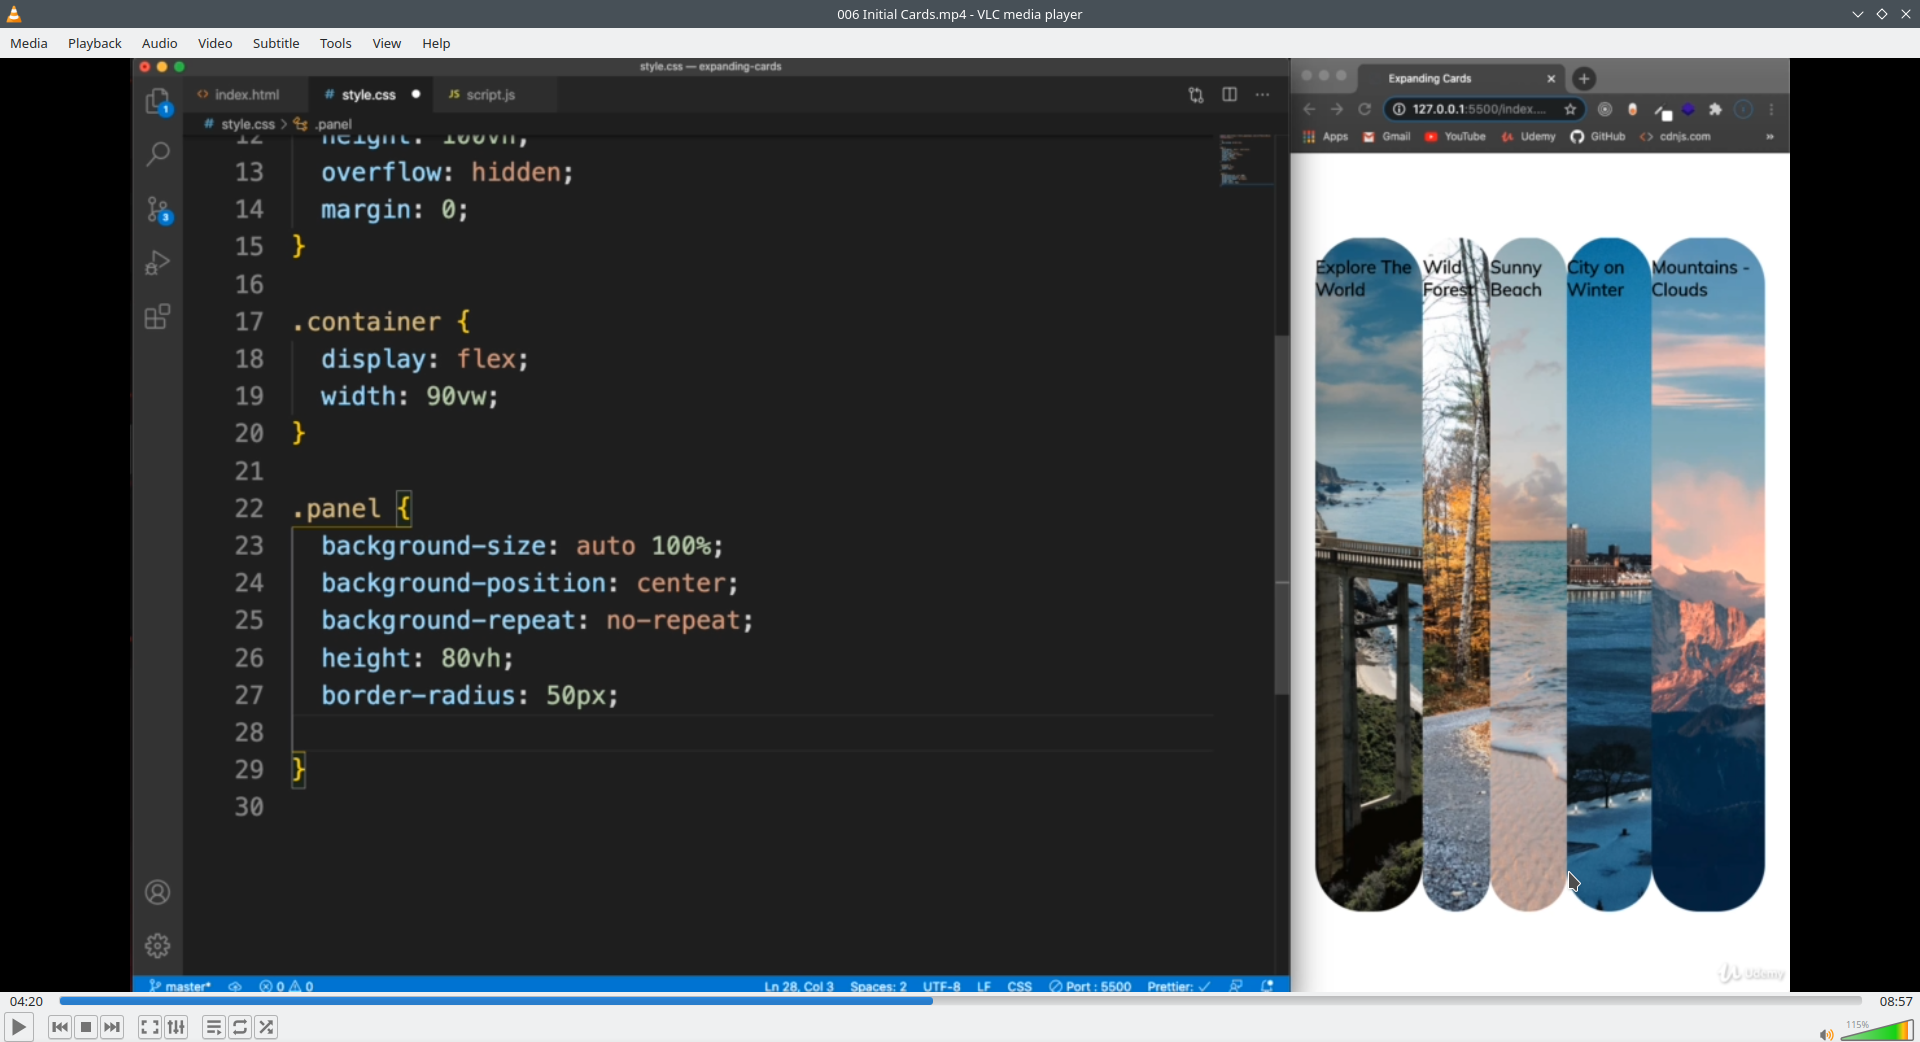
Task: Adjust the VLC volume slider
Action: click(1877, 1030)
